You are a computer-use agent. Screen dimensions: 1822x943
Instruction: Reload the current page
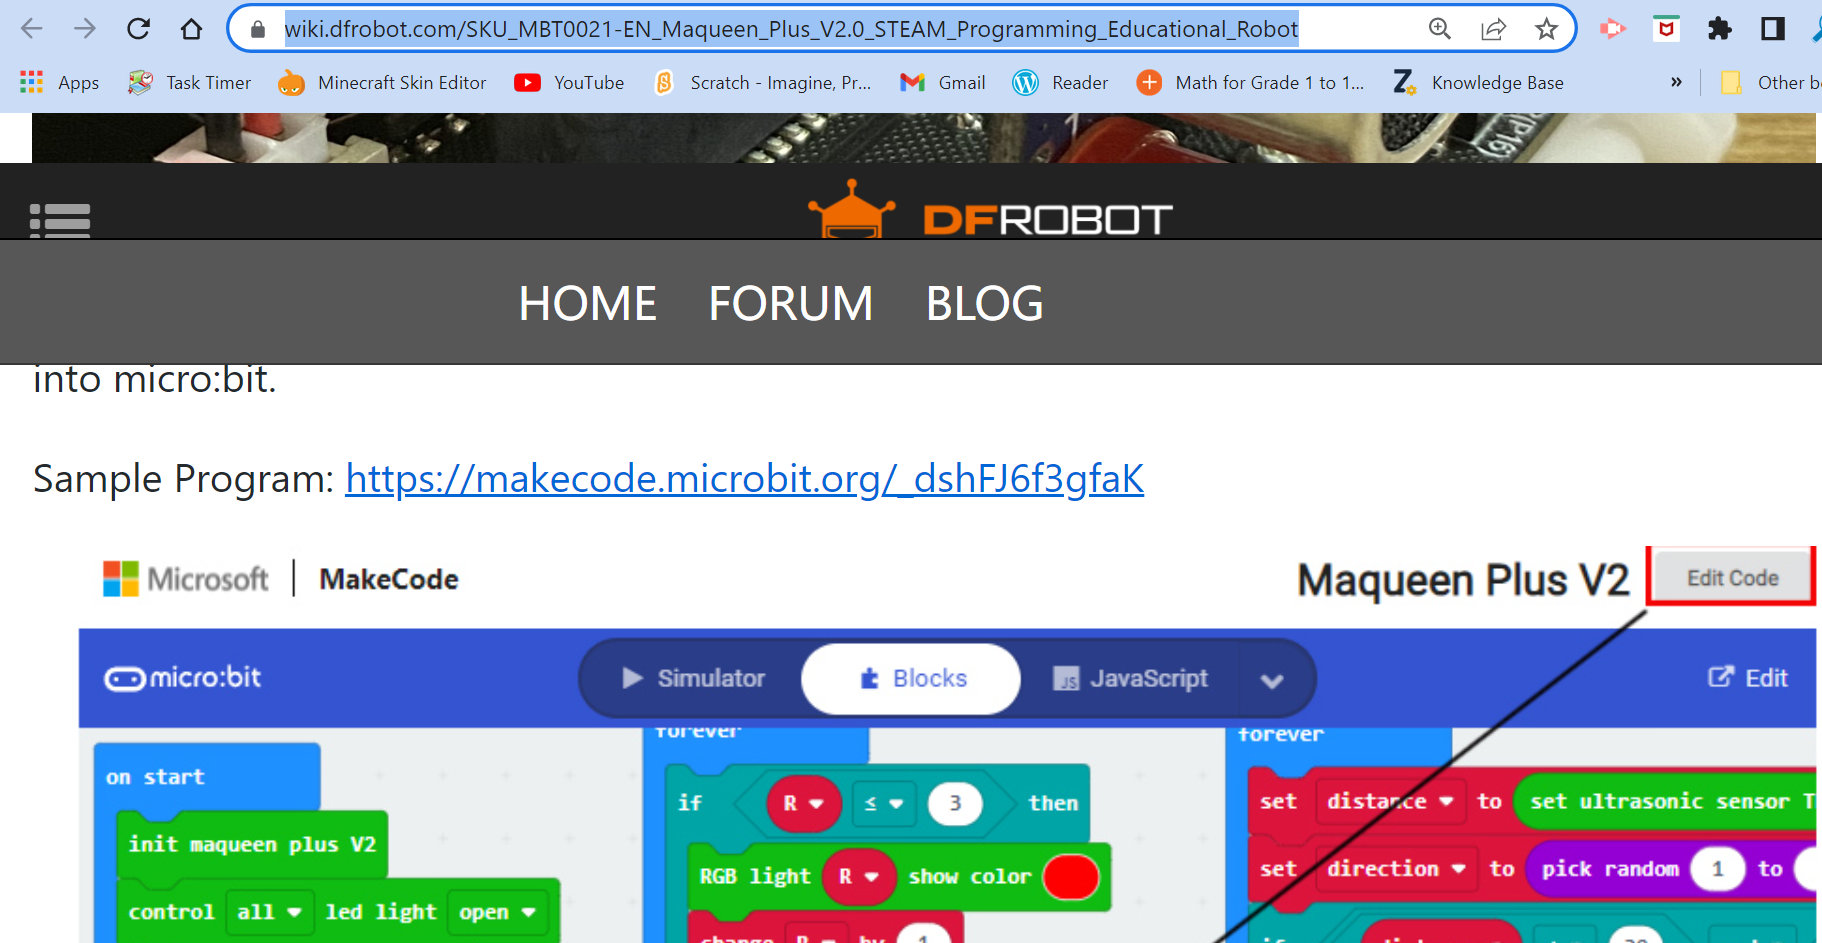click(138, 29)
